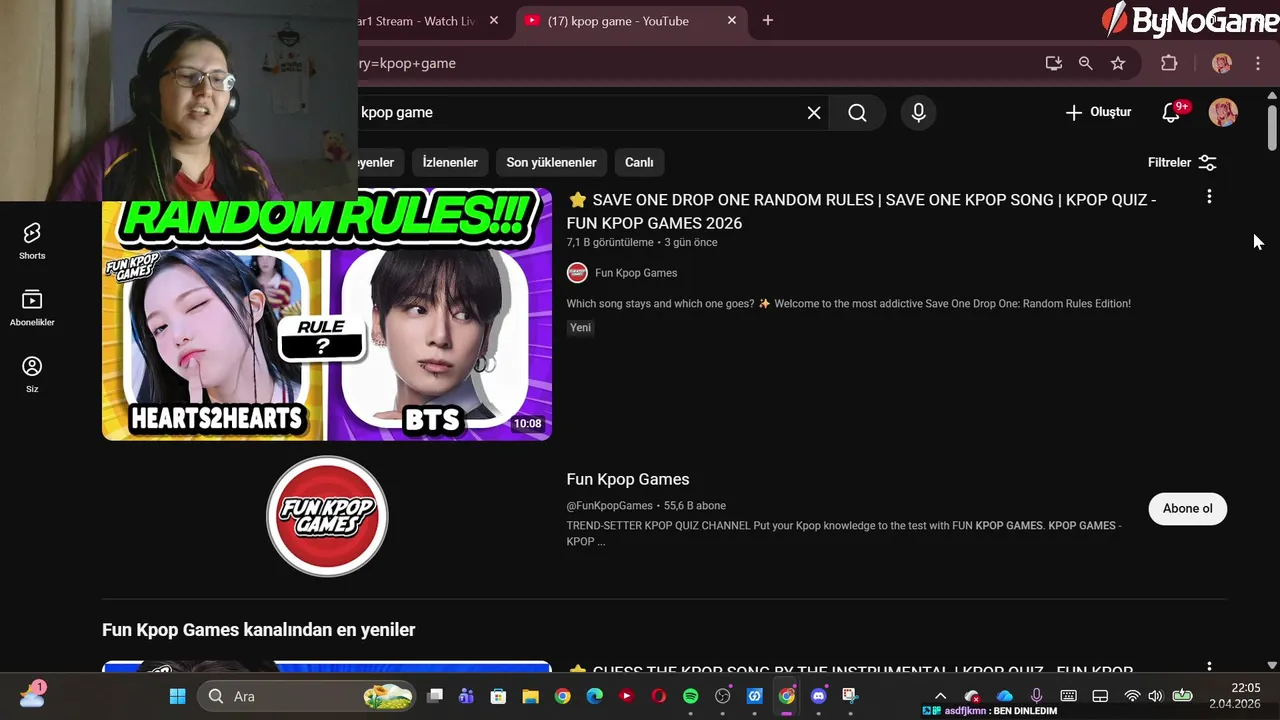
Task: Open the Filtreler search filters
Action: 1182,162
